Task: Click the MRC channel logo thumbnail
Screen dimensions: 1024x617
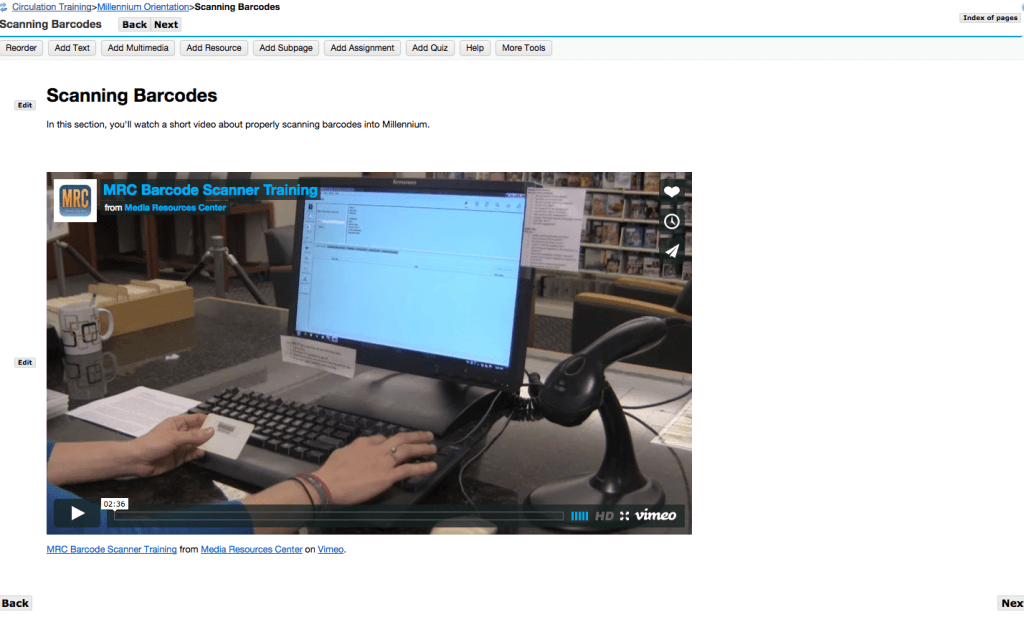Action: [x=76, y=200]
